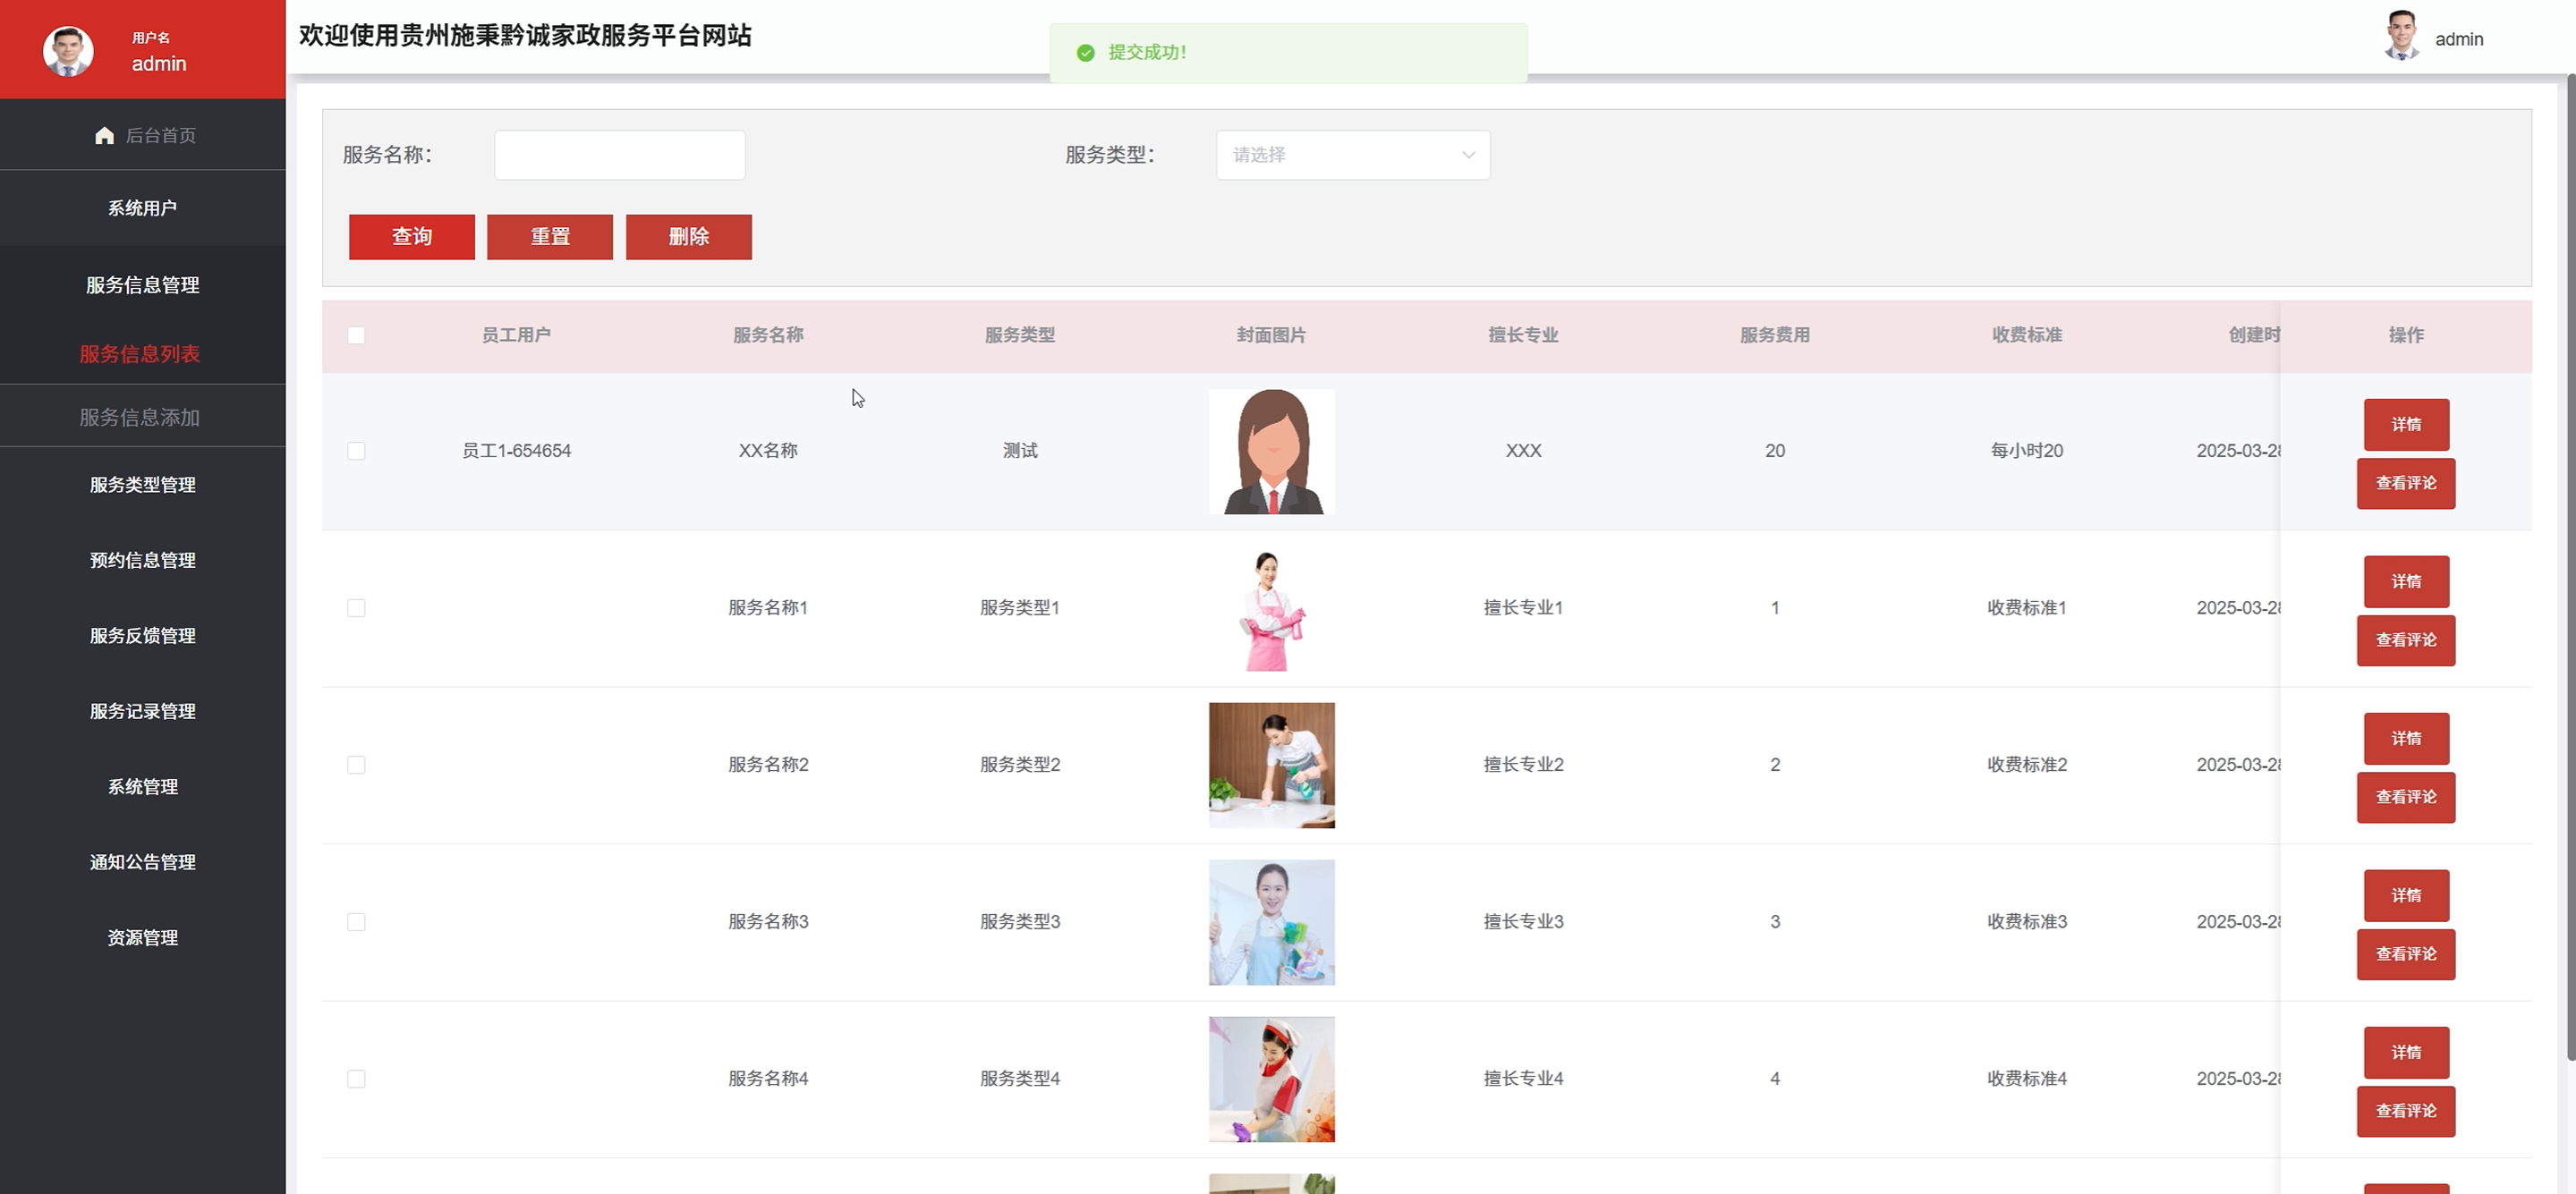This screenshot has width=2576, height=1194.
Task: Click green success check icon in notification
Action: coord(1085,53)
